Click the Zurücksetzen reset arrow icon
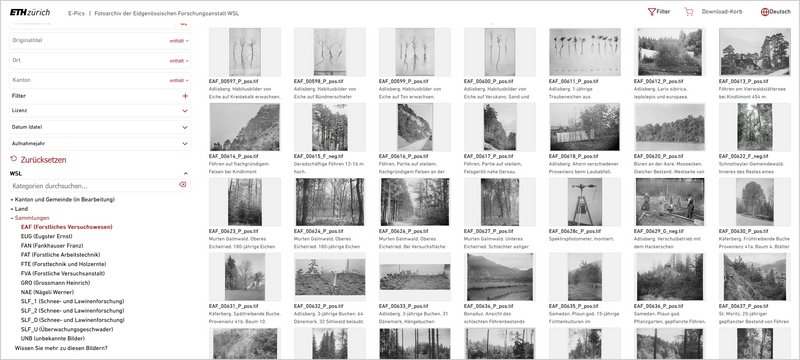 tap(14, 159)
